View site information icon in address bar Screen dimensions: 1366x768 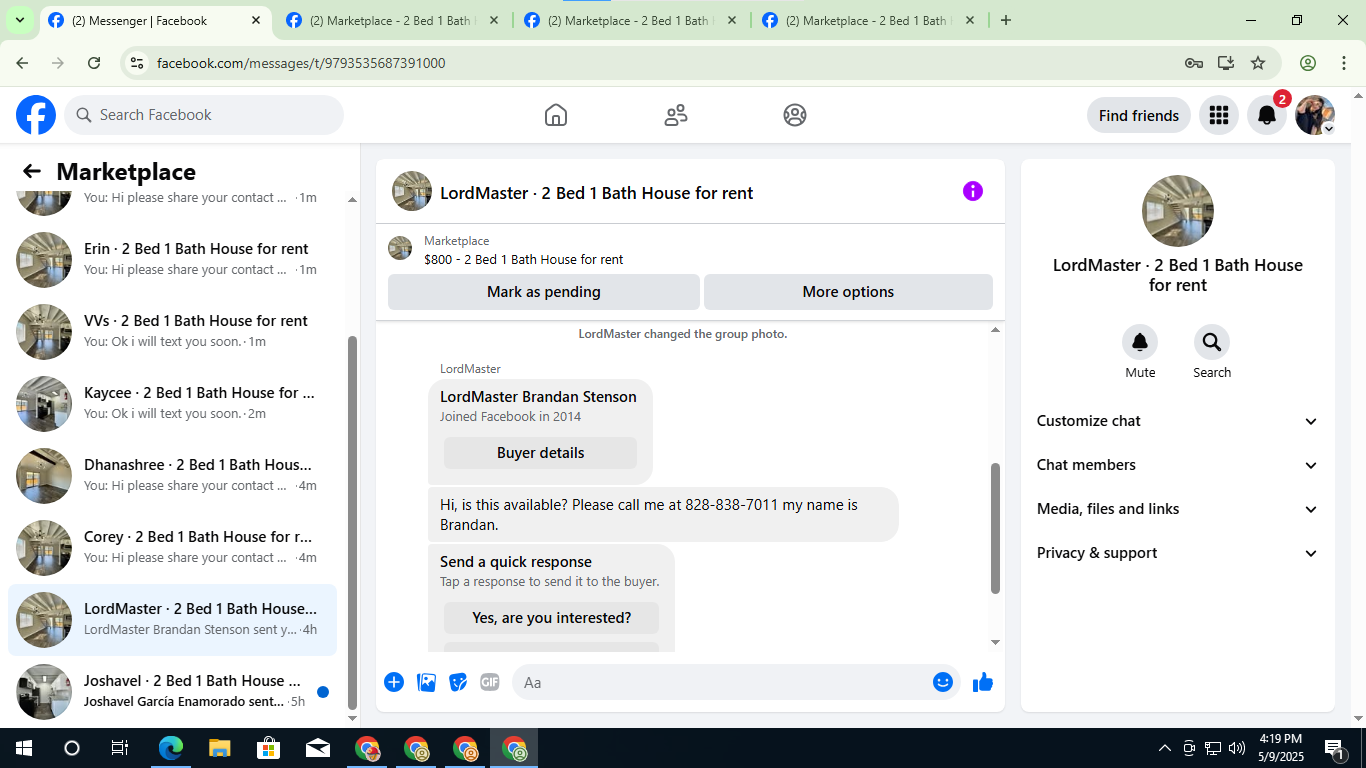pyautogui.click(x=138, y=63)
